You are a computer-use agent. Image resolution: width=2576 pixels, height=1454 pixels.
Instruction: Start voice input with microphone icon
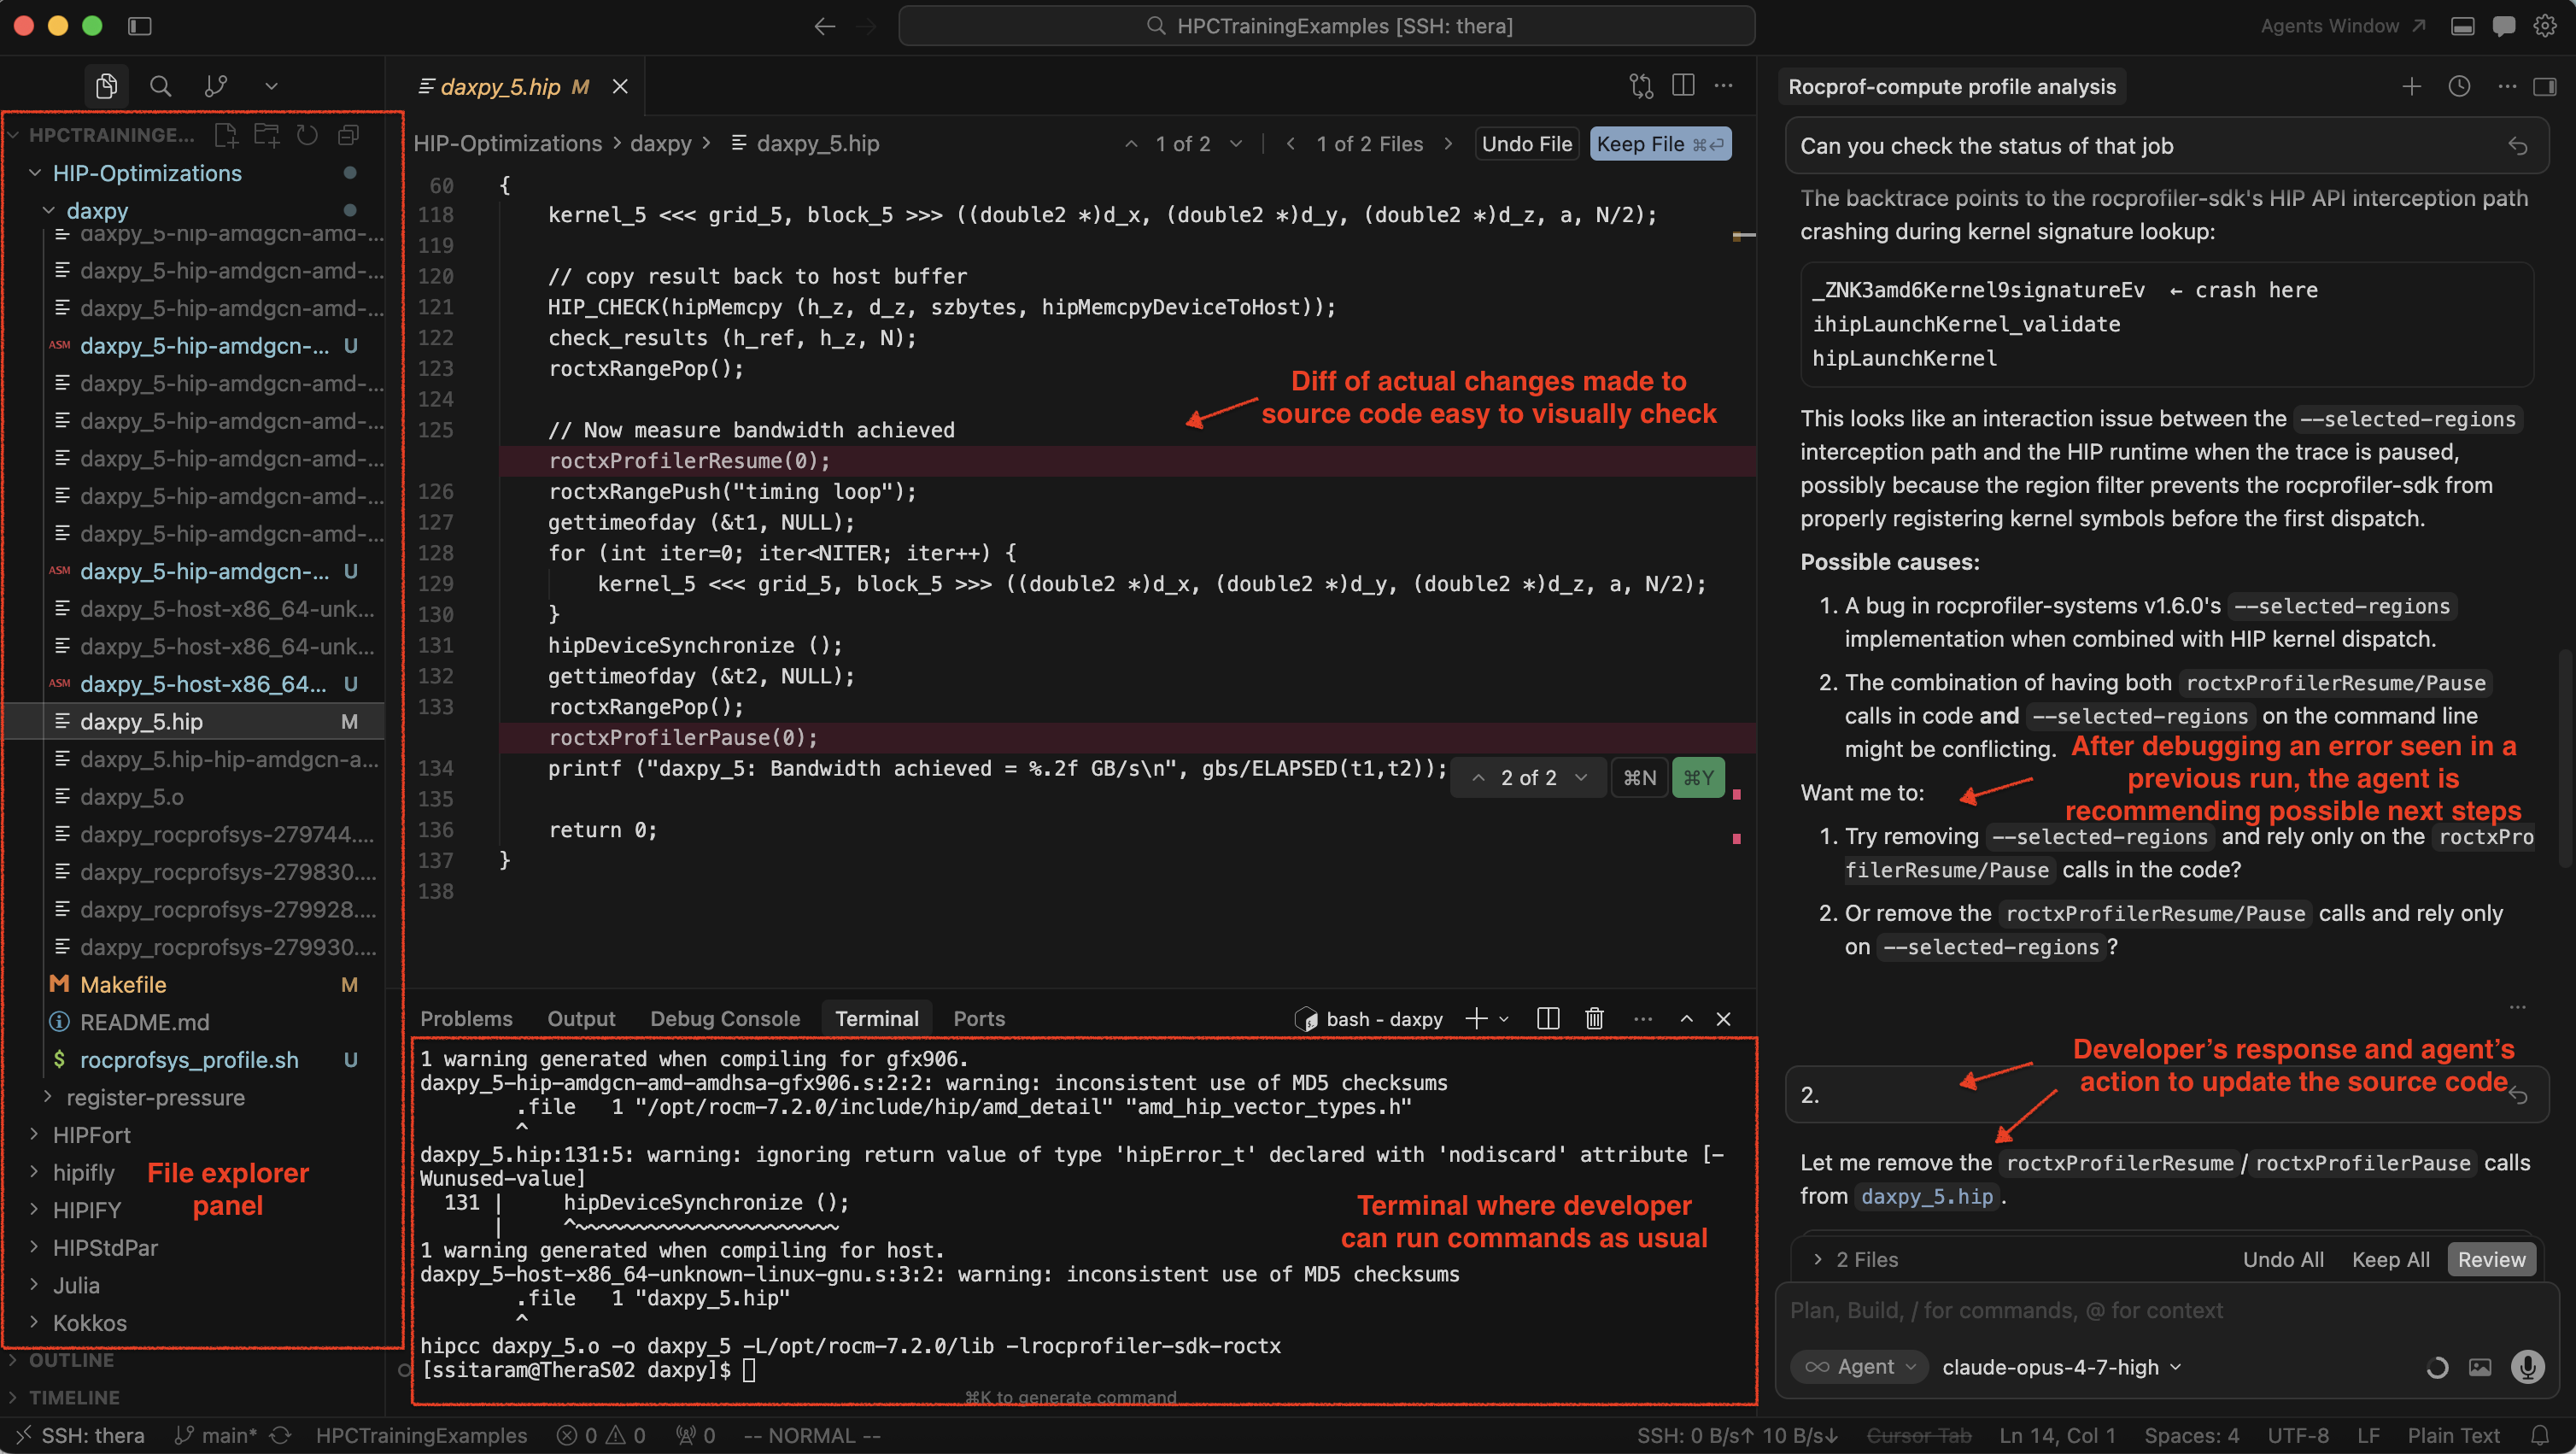pyautogui.click(x=2527, y=1367)
